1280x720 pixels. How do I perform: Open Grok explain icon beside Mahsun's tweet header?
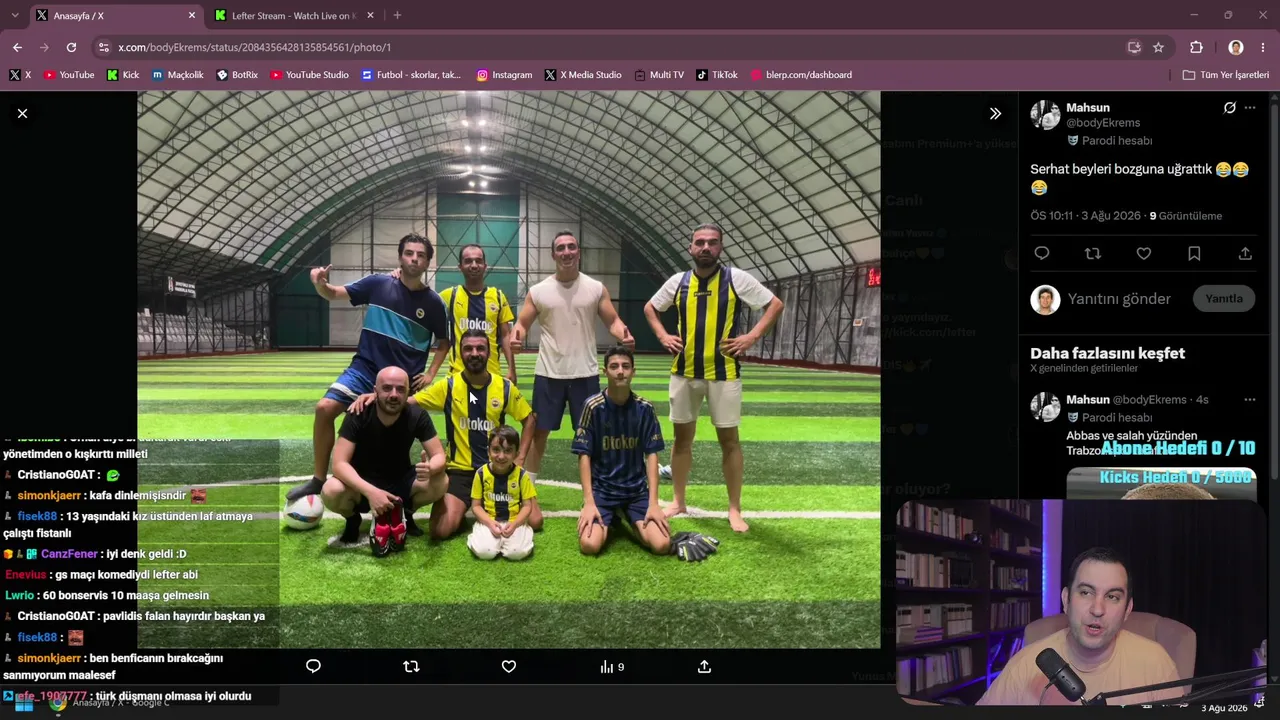pos(1229,108)
